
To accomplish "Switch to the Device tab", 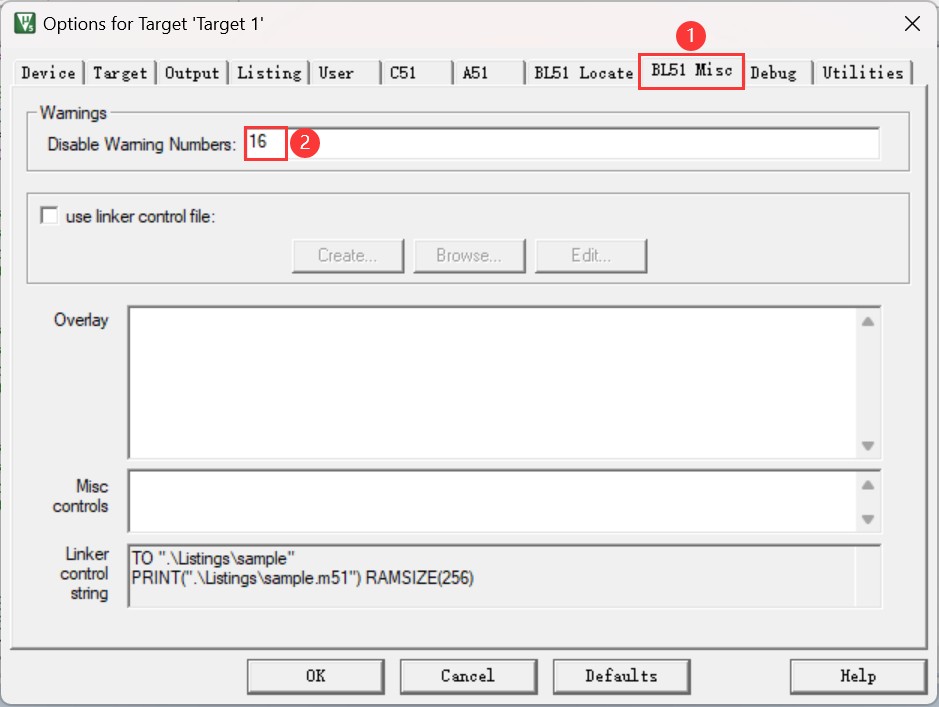I will 49,73.
